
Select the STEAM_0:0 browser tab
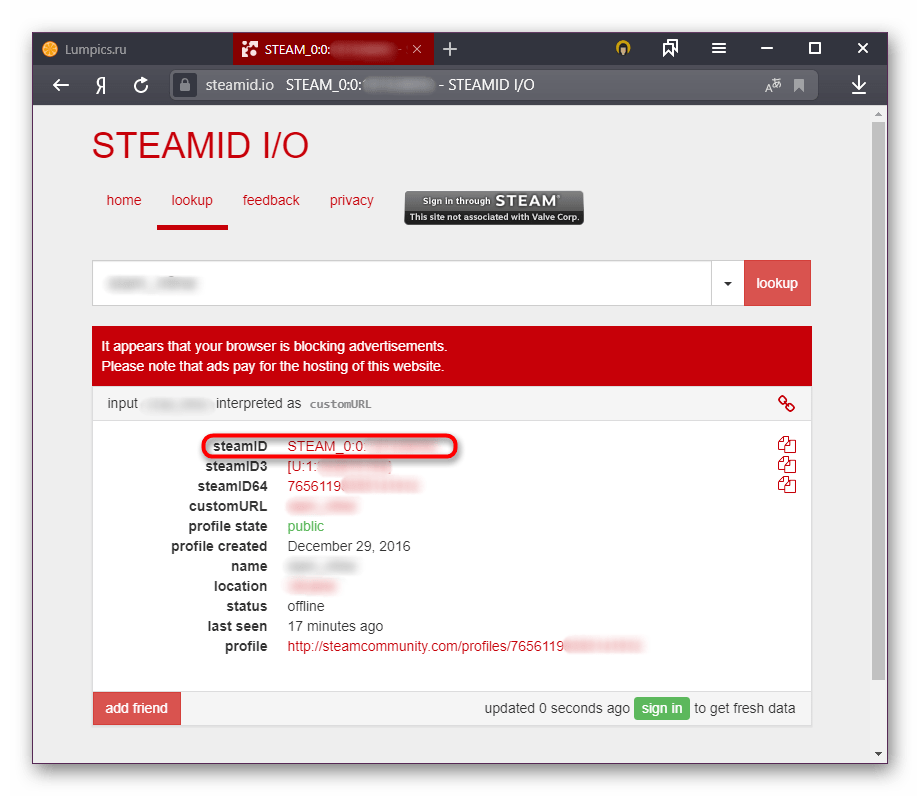tap(333, 49)
